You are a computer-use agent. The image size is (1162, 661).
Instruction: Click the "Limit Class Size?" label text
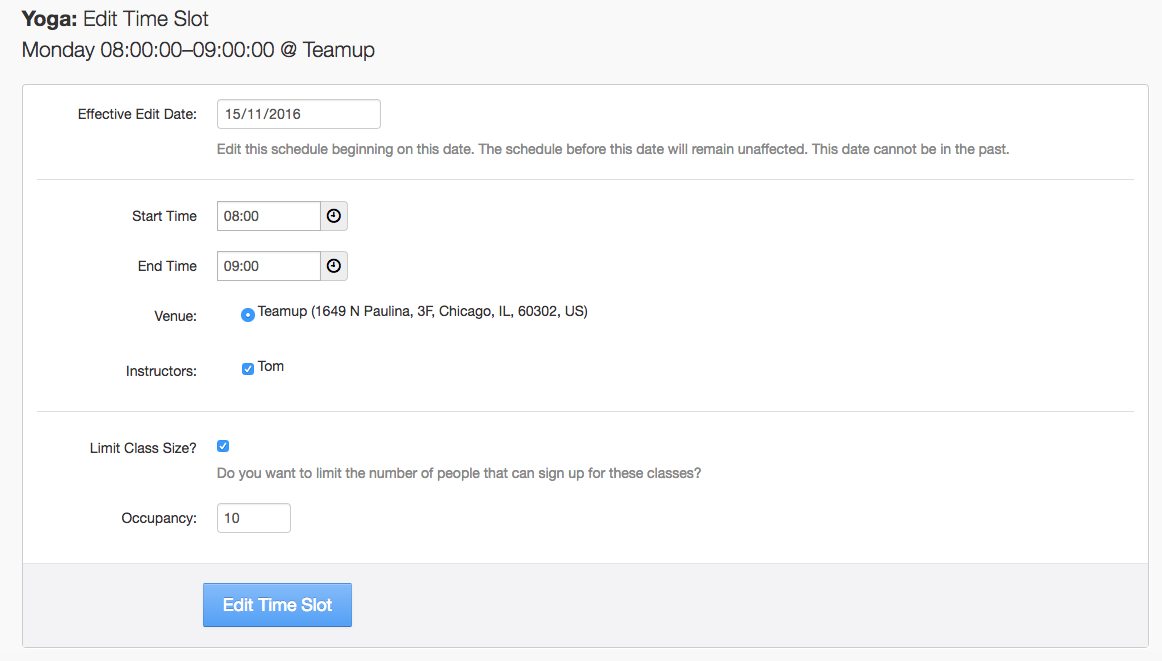tap(143, 448)
